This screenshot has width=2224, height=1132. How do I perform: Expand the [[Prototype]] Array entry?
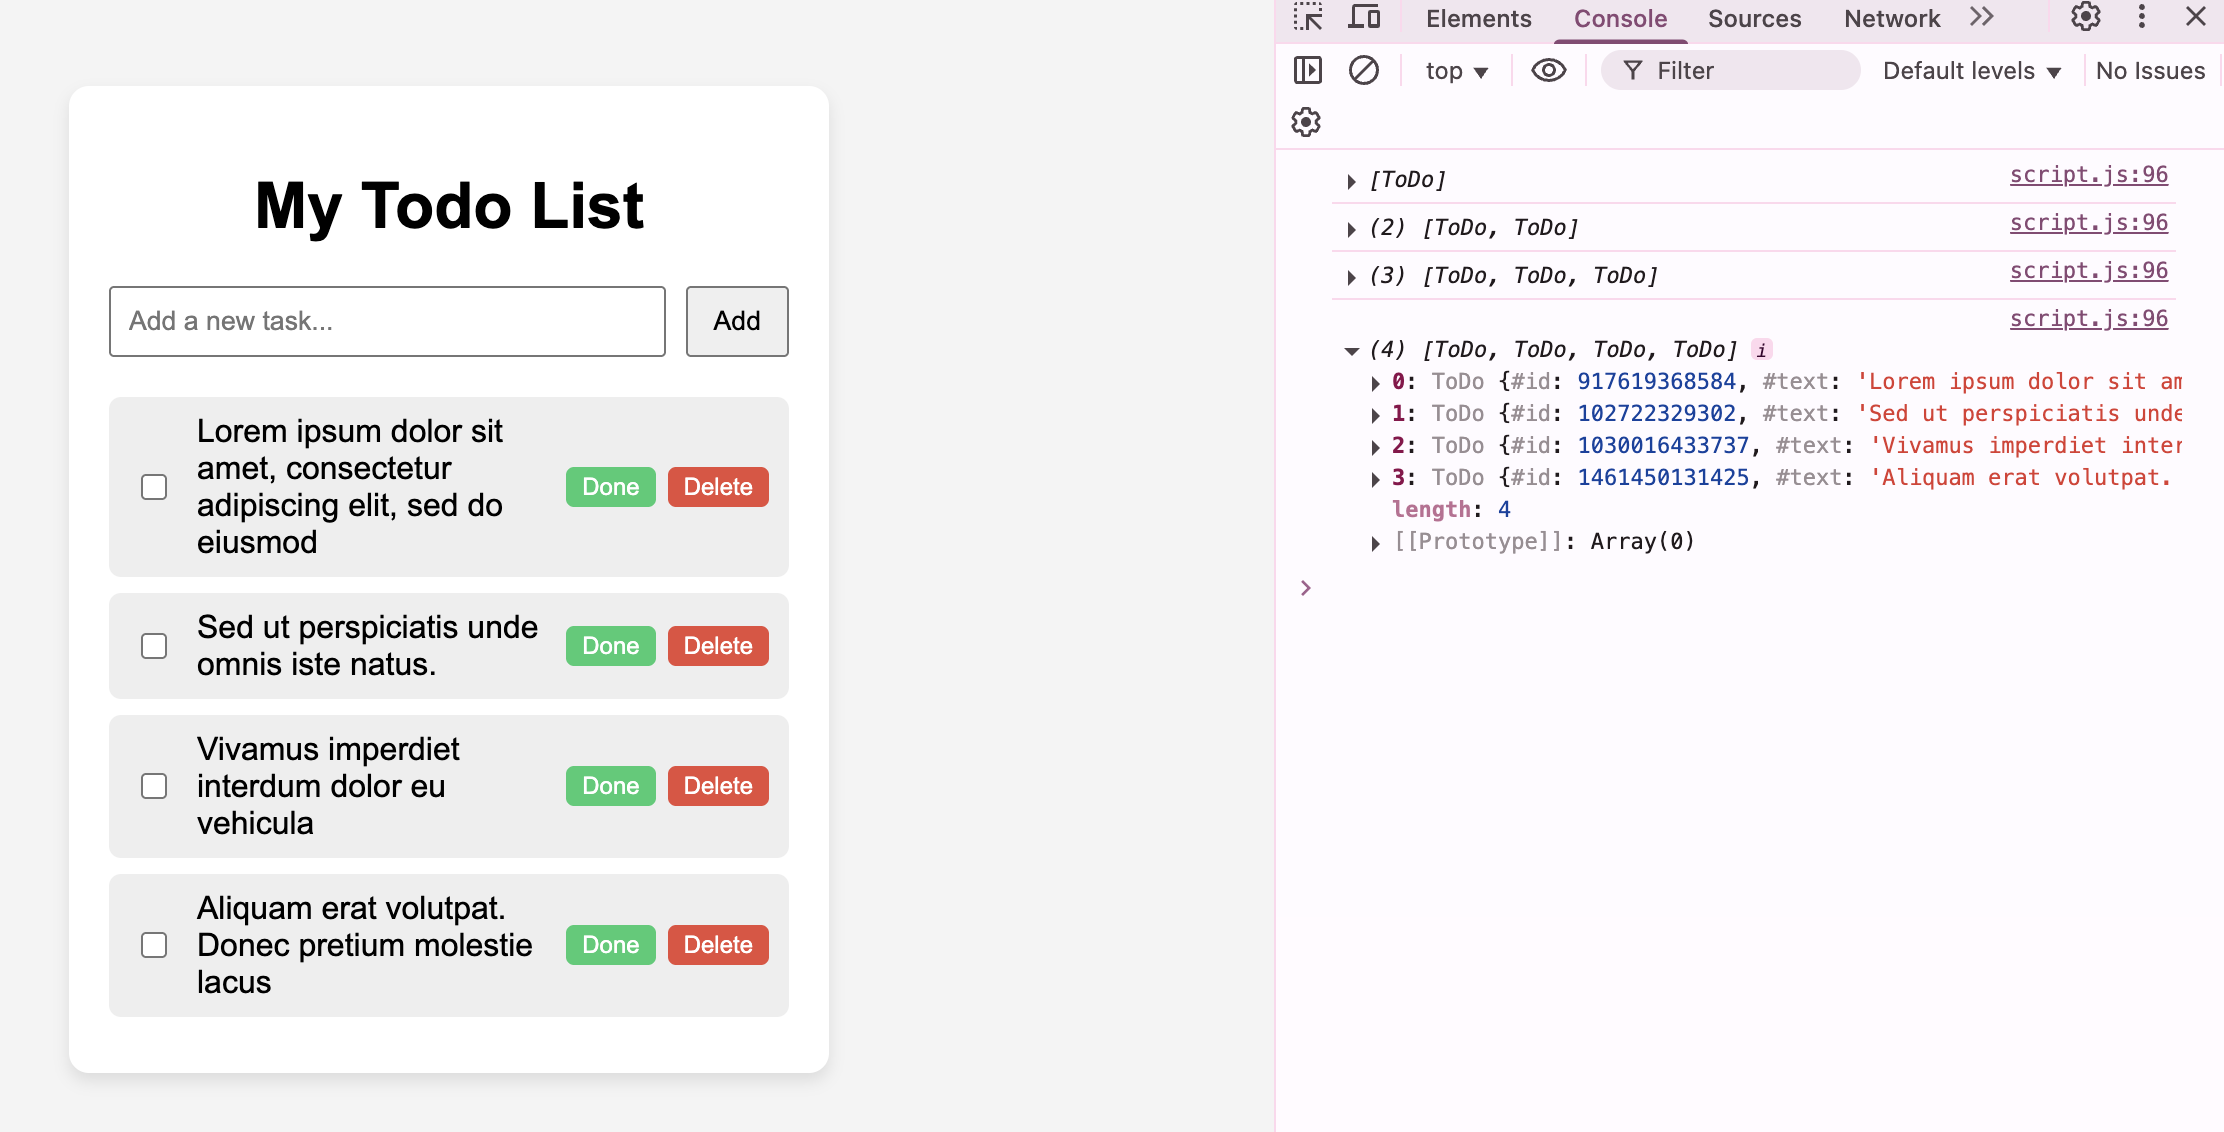point(1376,543)
